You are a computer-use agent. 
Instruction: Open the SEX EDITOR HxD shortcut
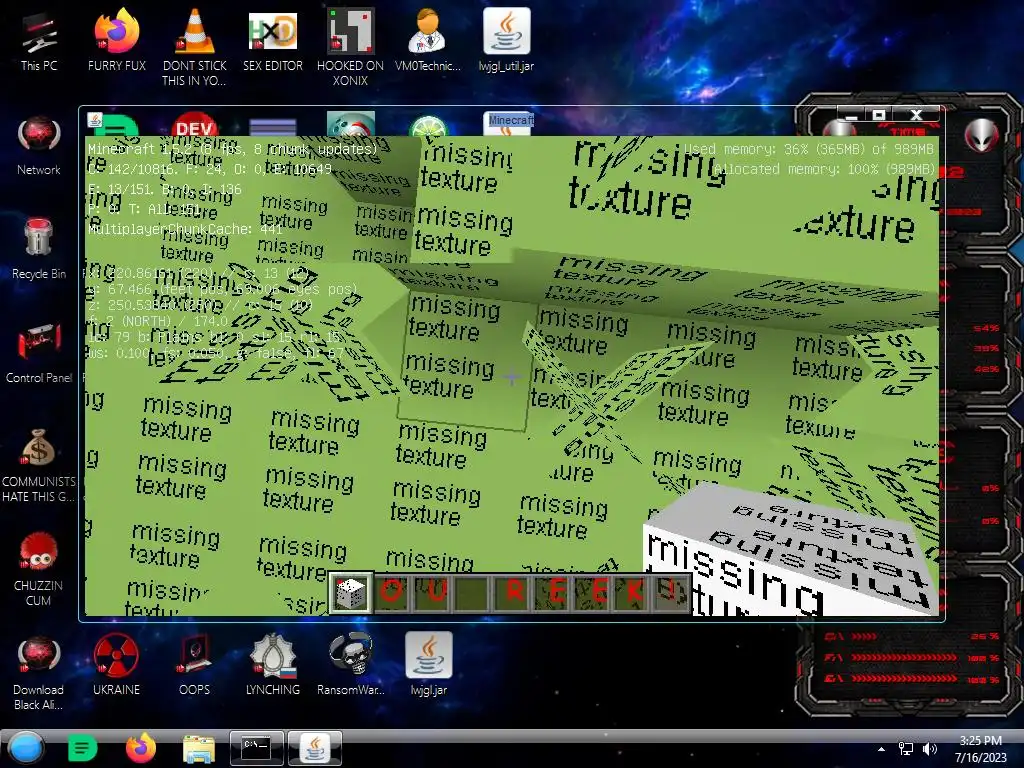click(x=272, y=42)
